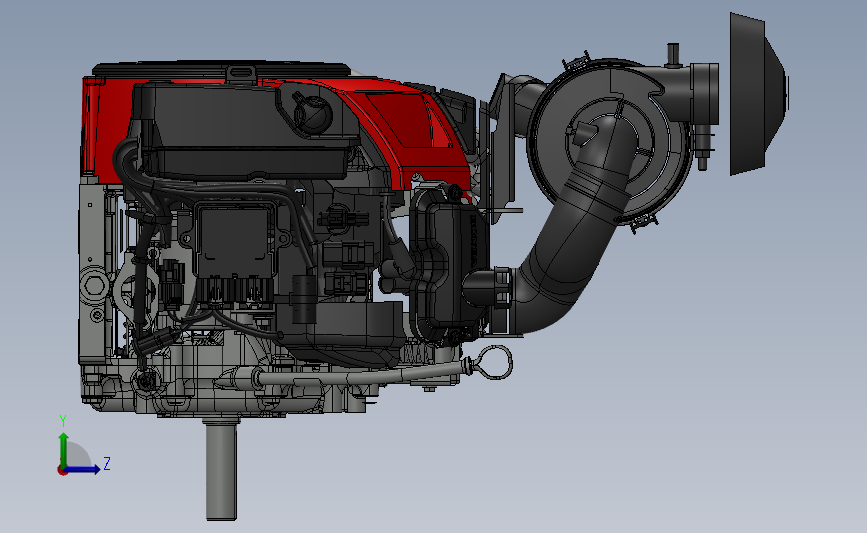The height and width of the screenshot is (533, 867).
Task: Click the green Y axis arrow of triad
Action: 64,449
